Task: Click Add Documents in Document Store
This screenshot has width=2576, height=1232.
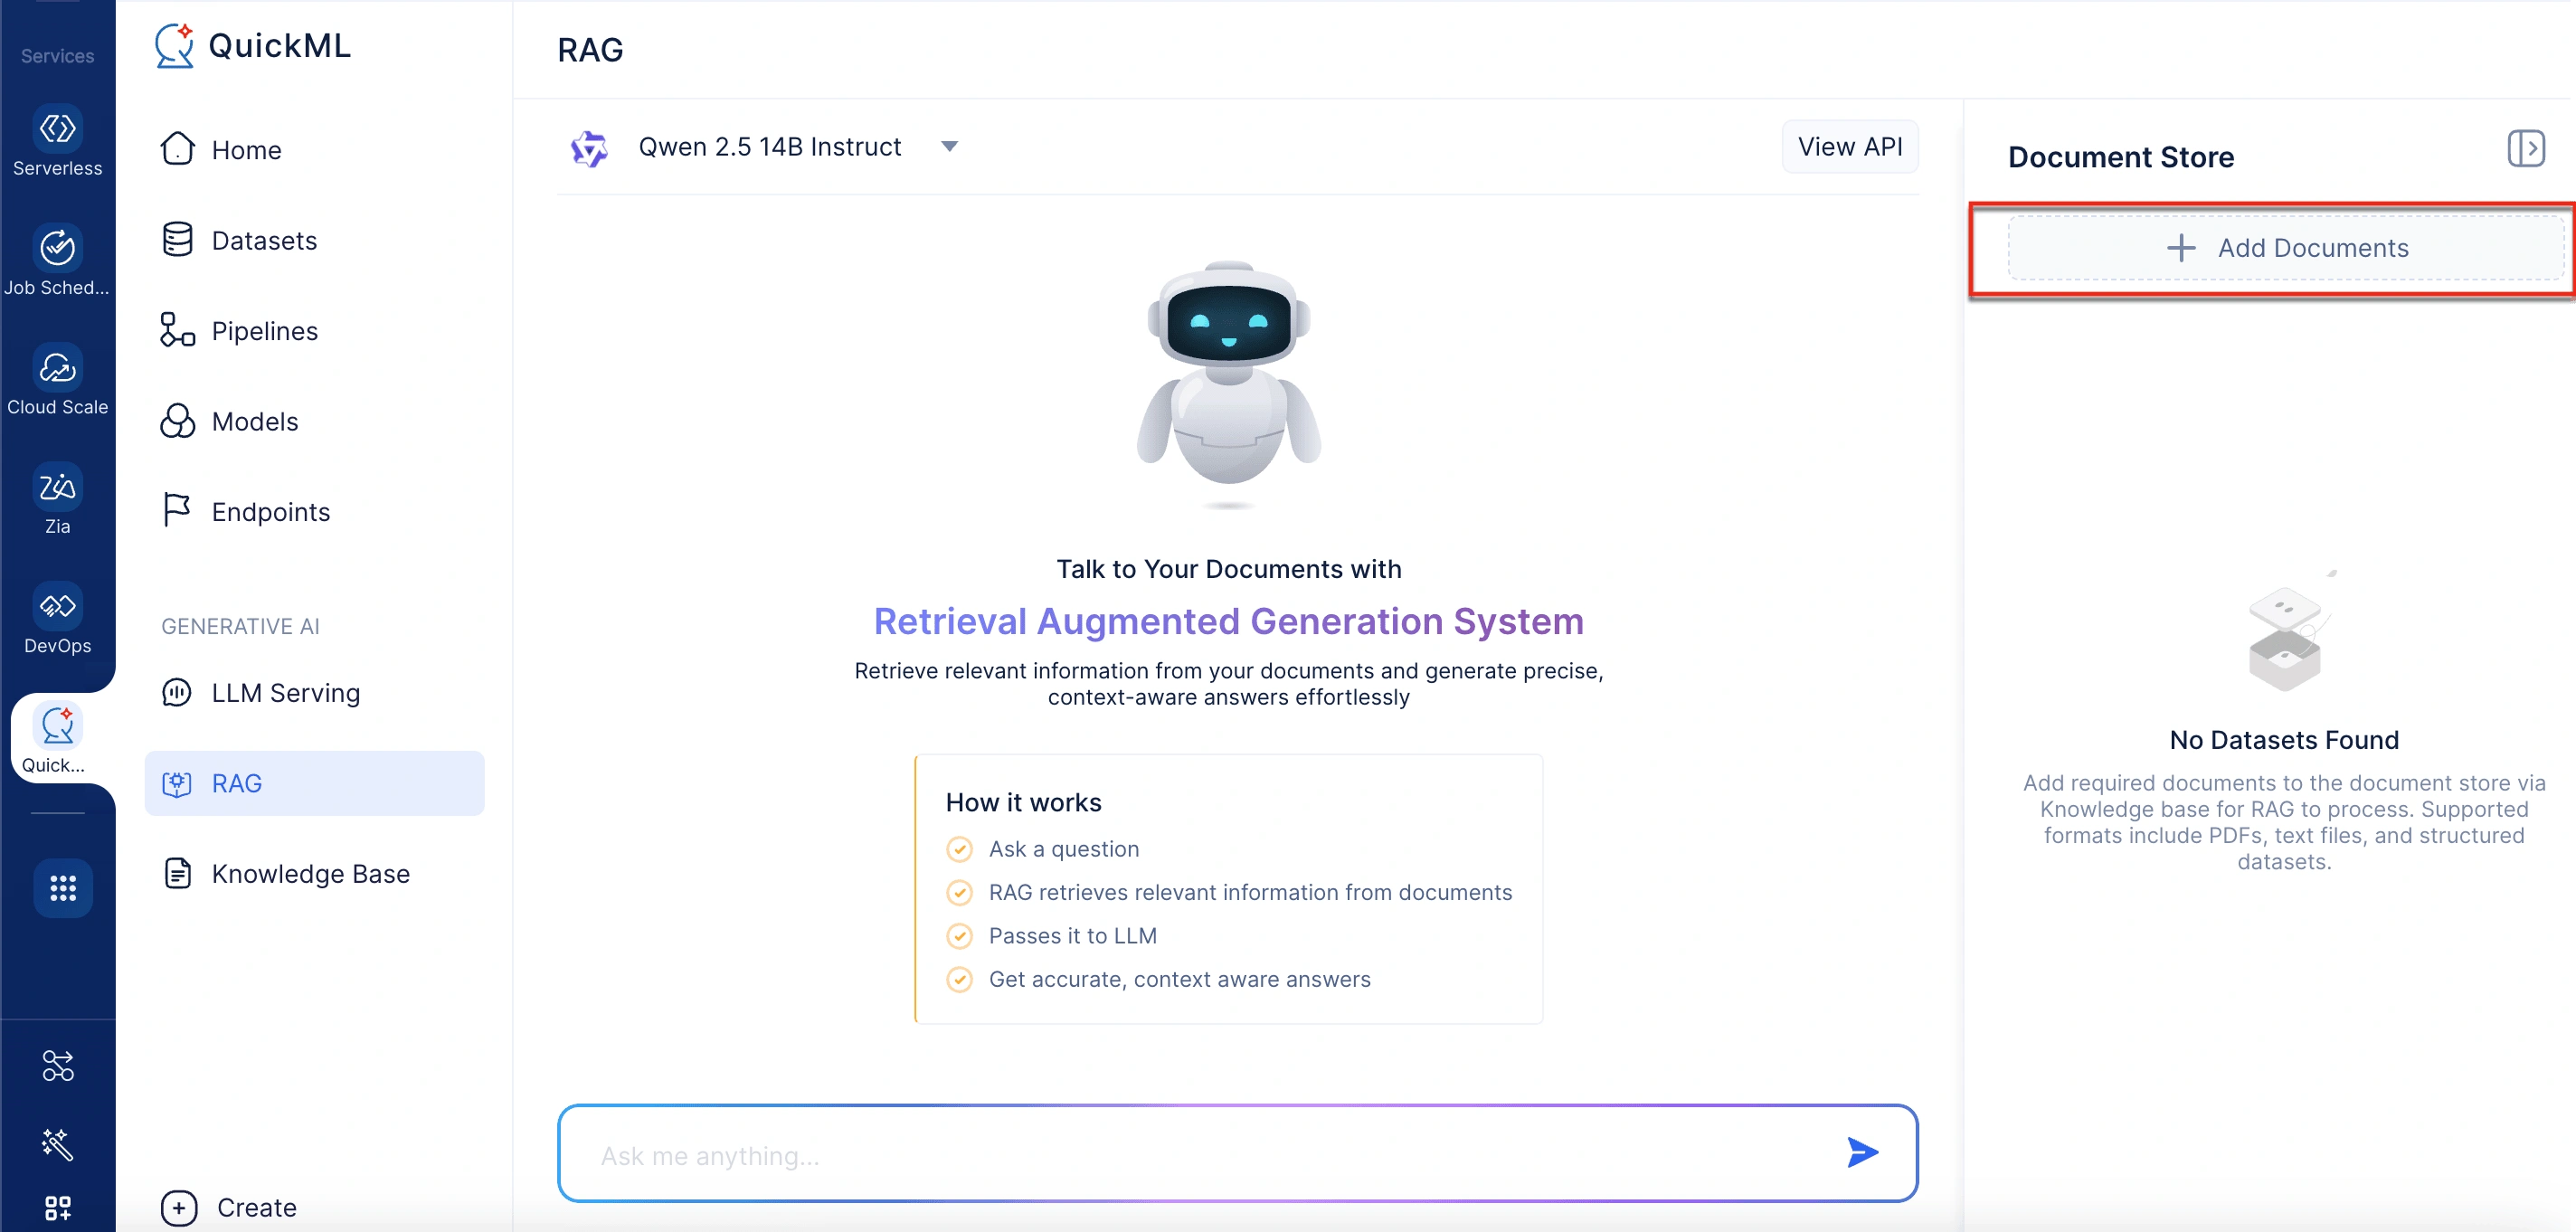Action: 2286,248
